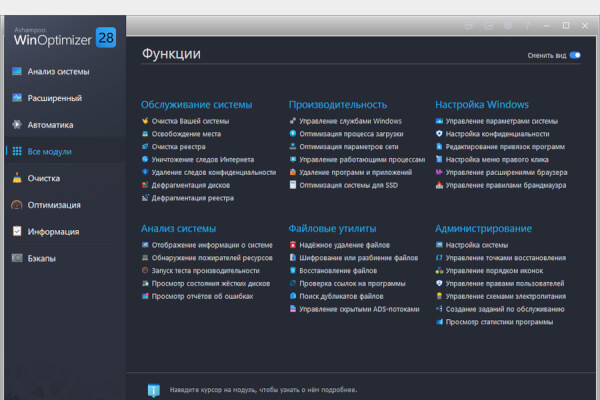The width and height of the screenshot is (600, 400).
Task: Click the info icon in the bottom bar
Action: [x=153, y=390]
